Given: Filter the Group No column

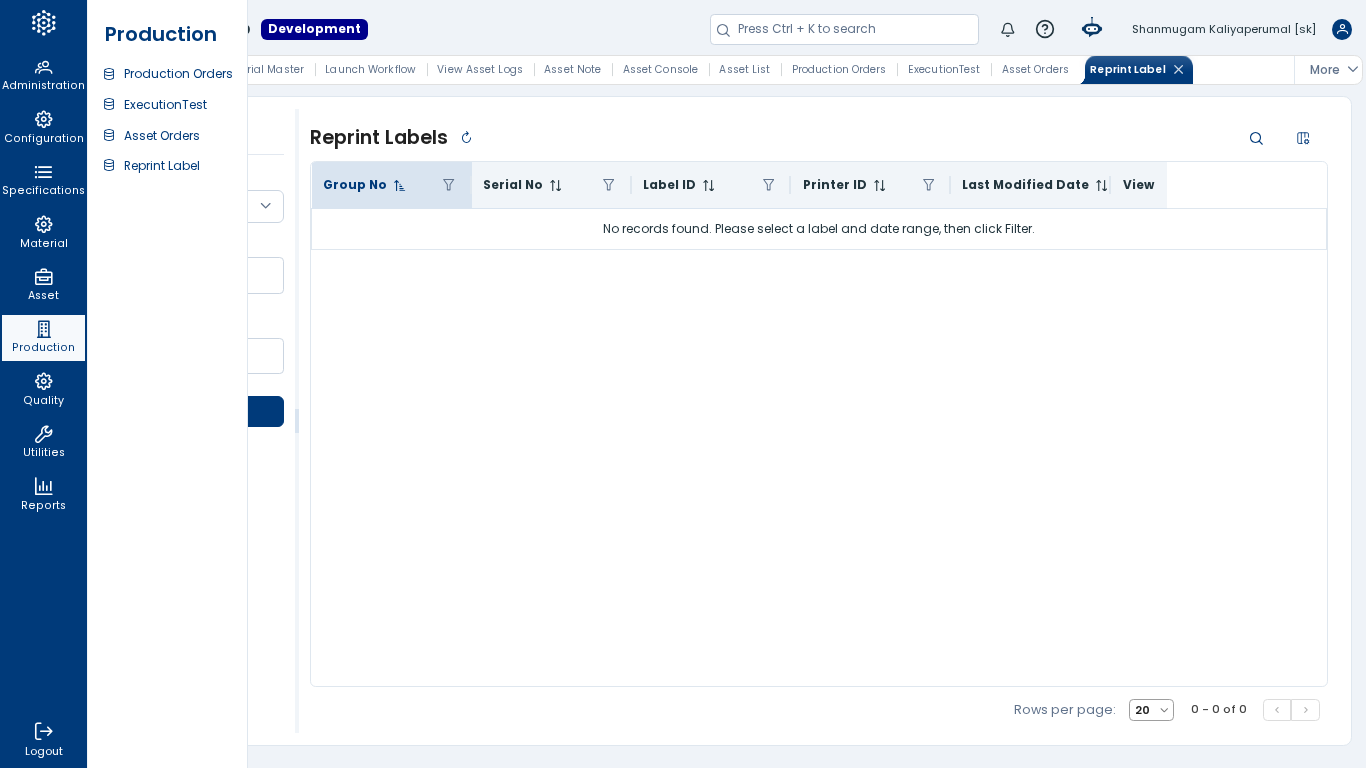Looking at the screenshot, I should point(449,185).
